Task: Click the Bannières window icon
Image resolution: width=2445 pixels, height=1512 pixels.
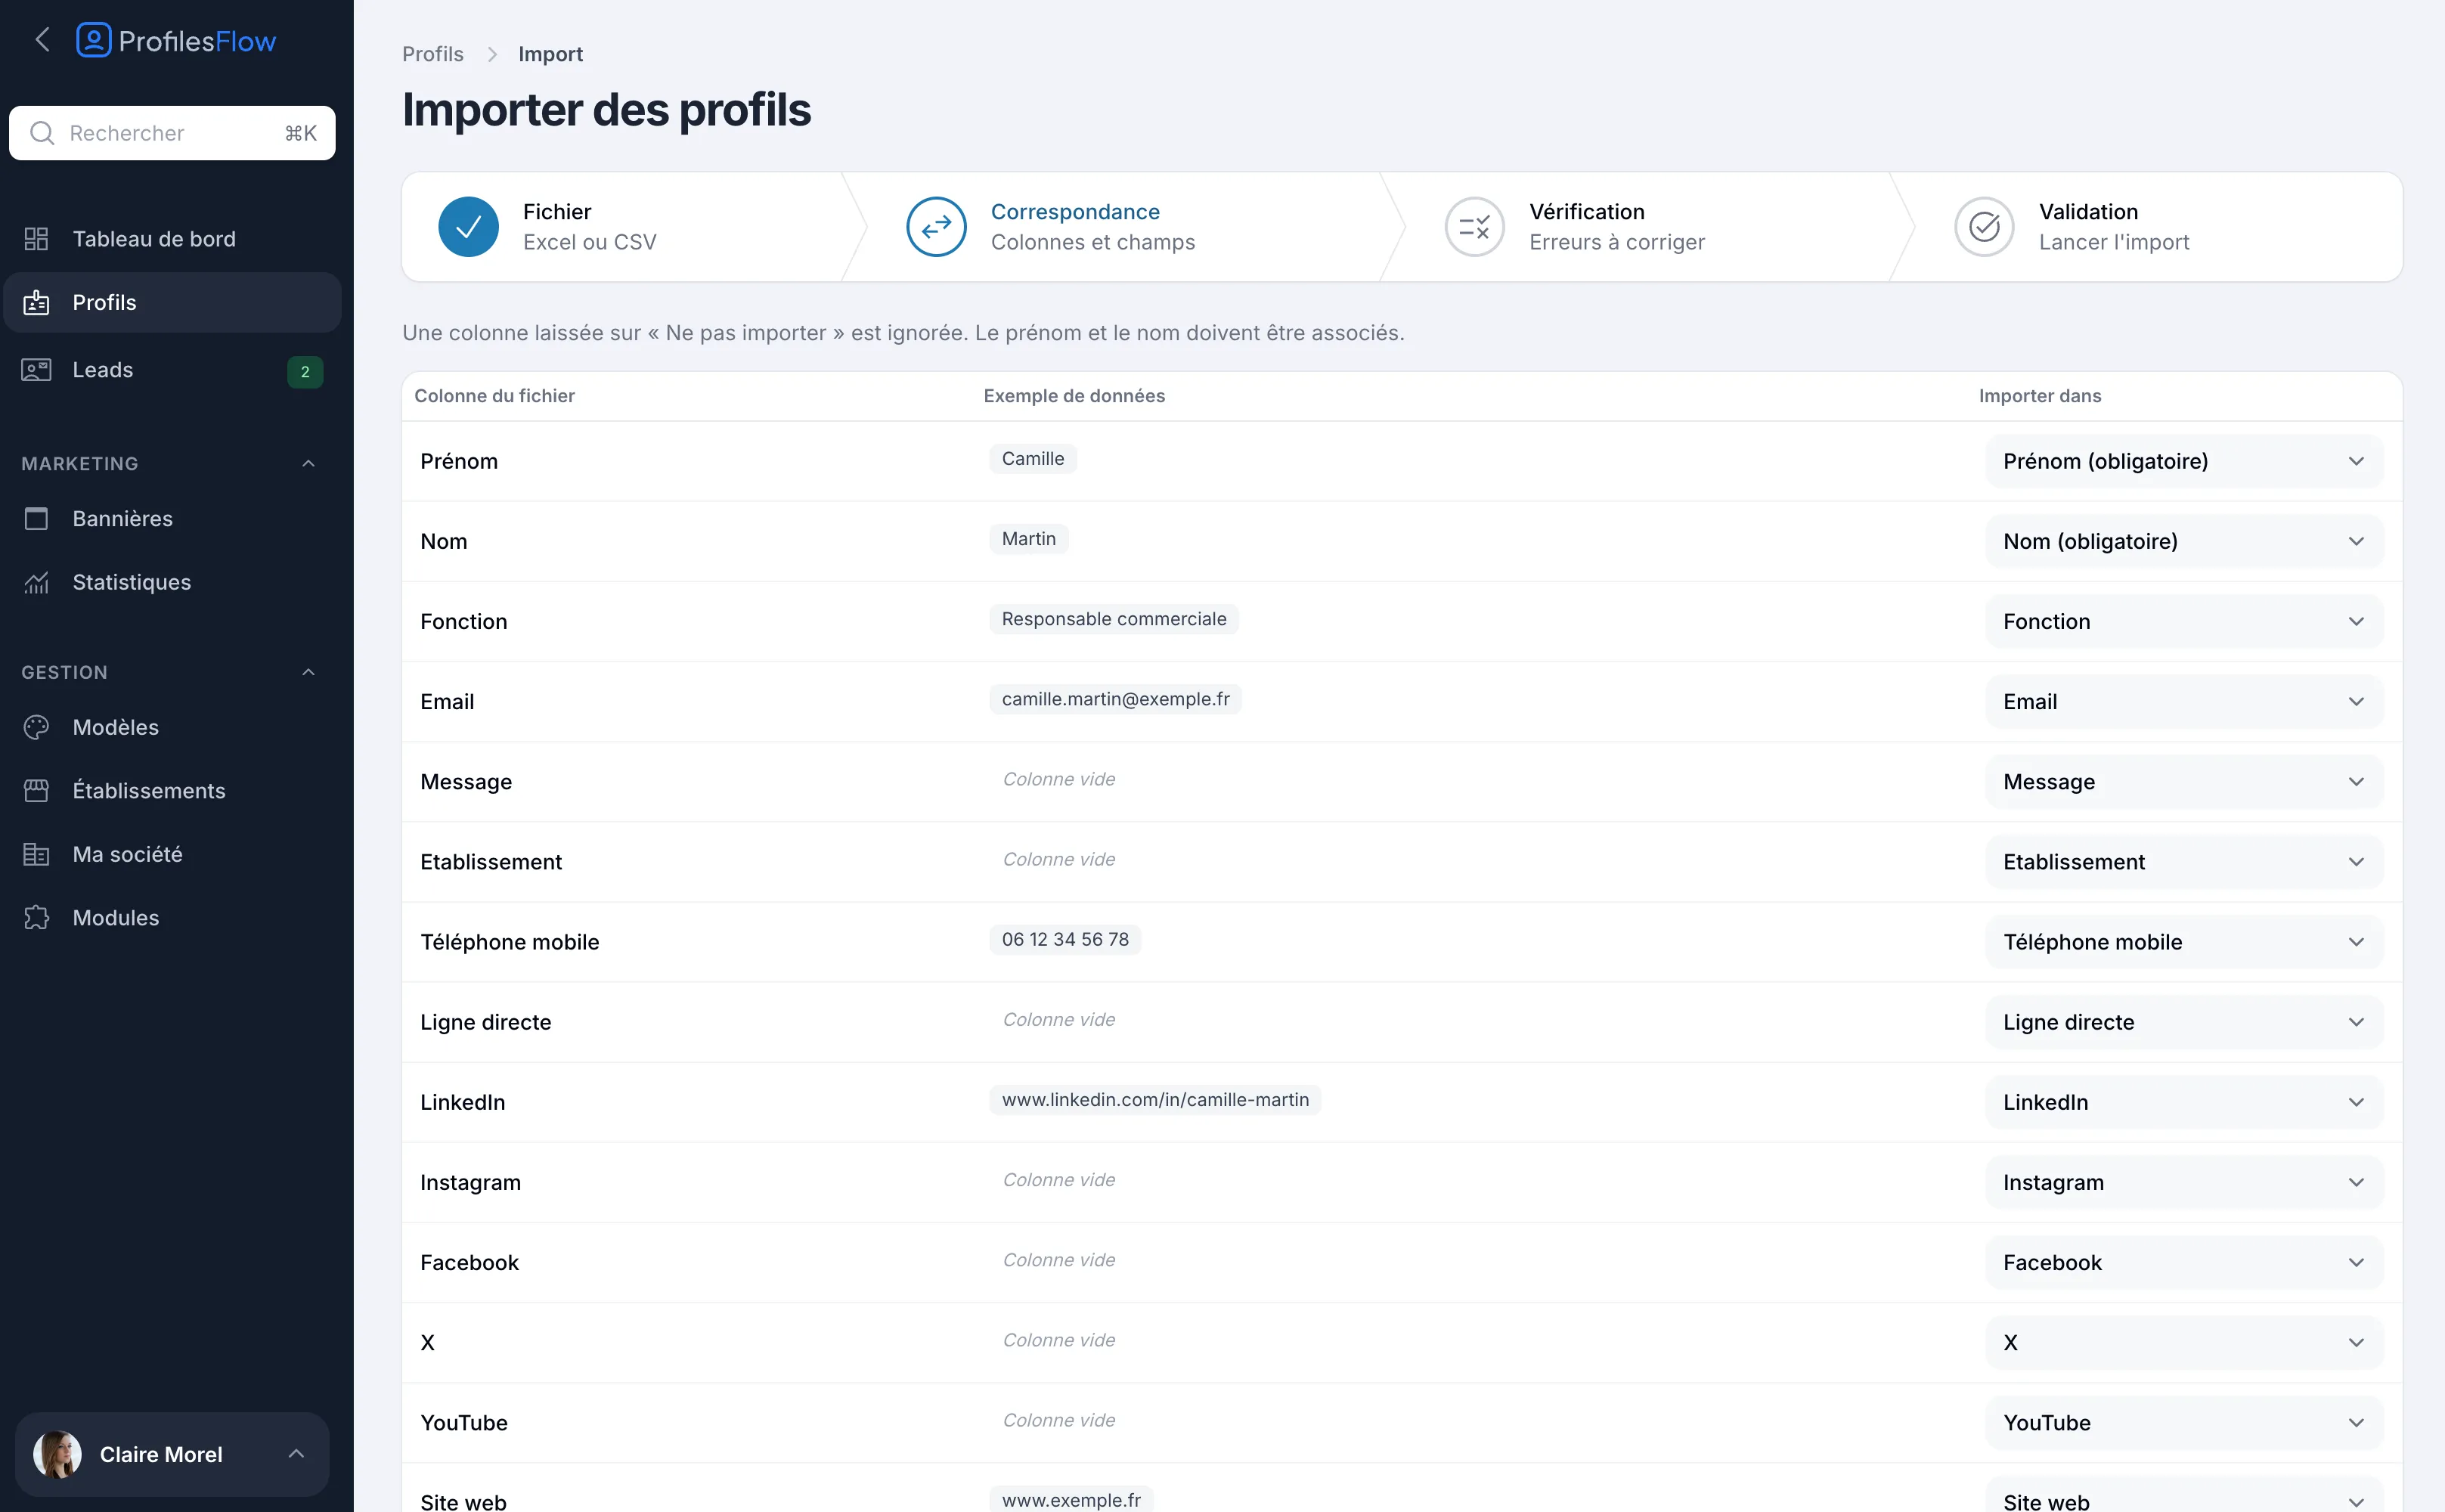Action: click(x=36, y=519)
